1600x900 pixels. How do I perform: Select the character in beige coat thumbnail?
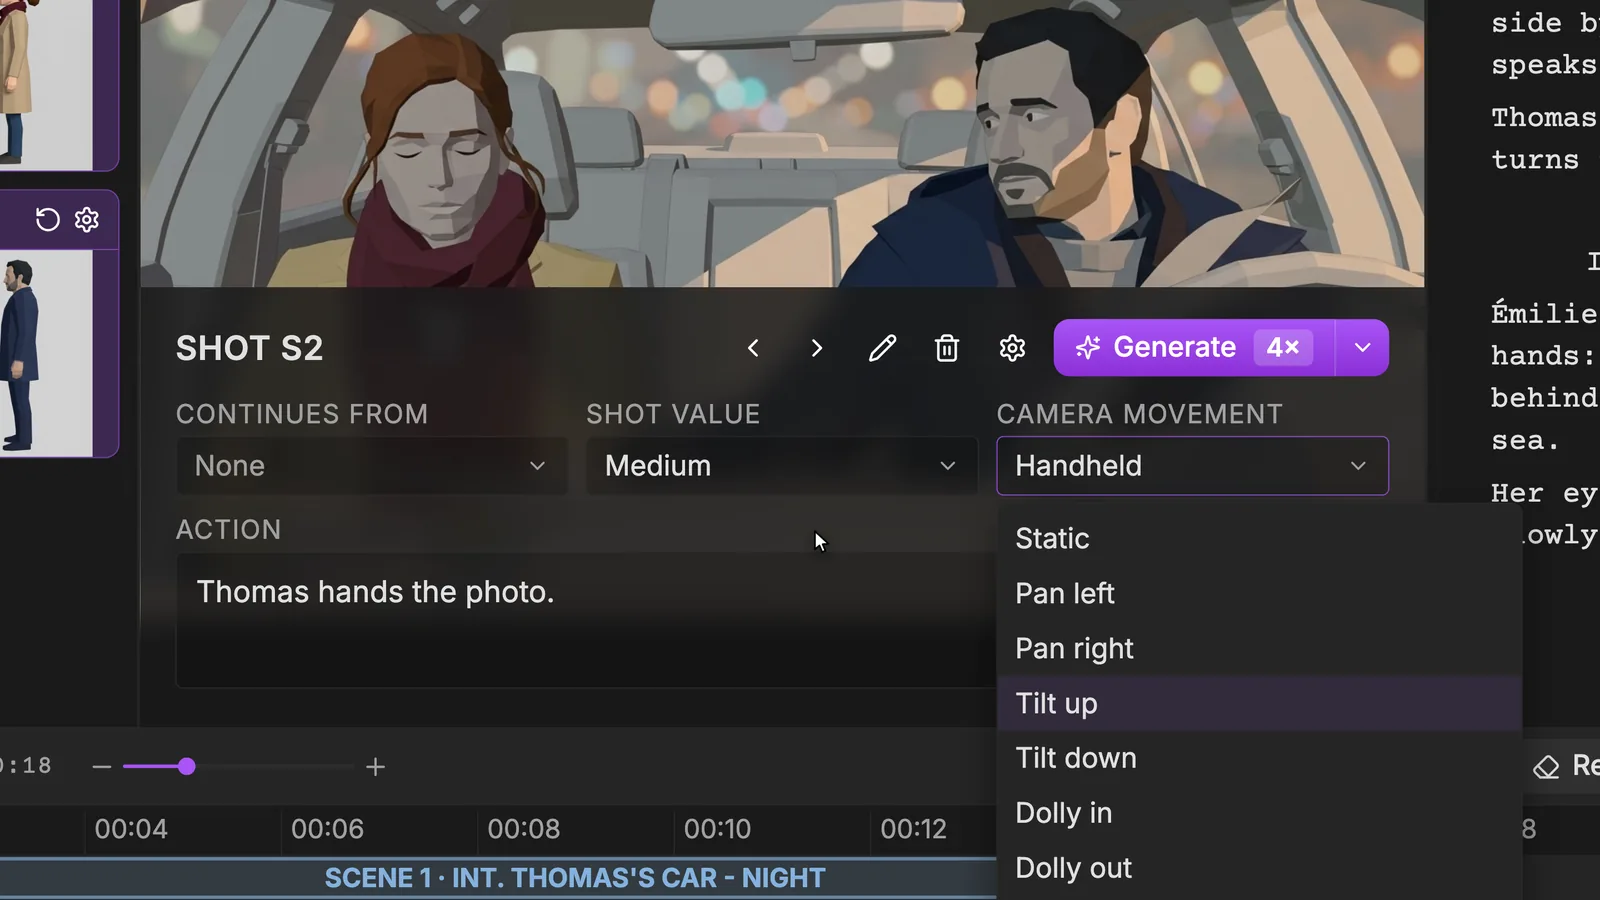point(46,84)
